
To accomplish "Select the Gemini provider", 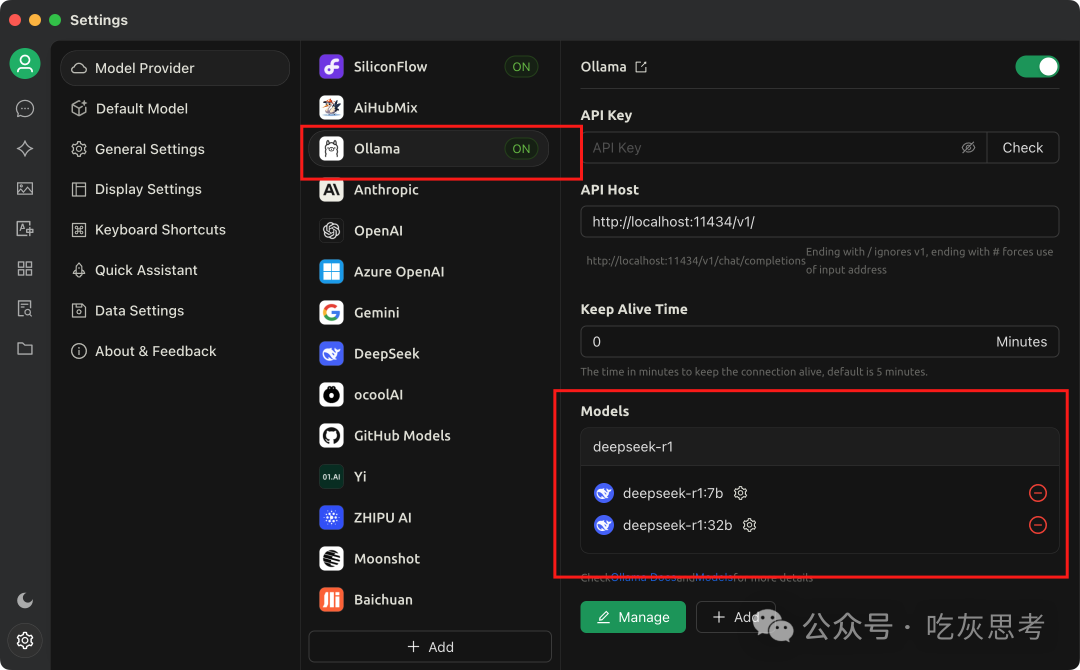I will (428, 313).
